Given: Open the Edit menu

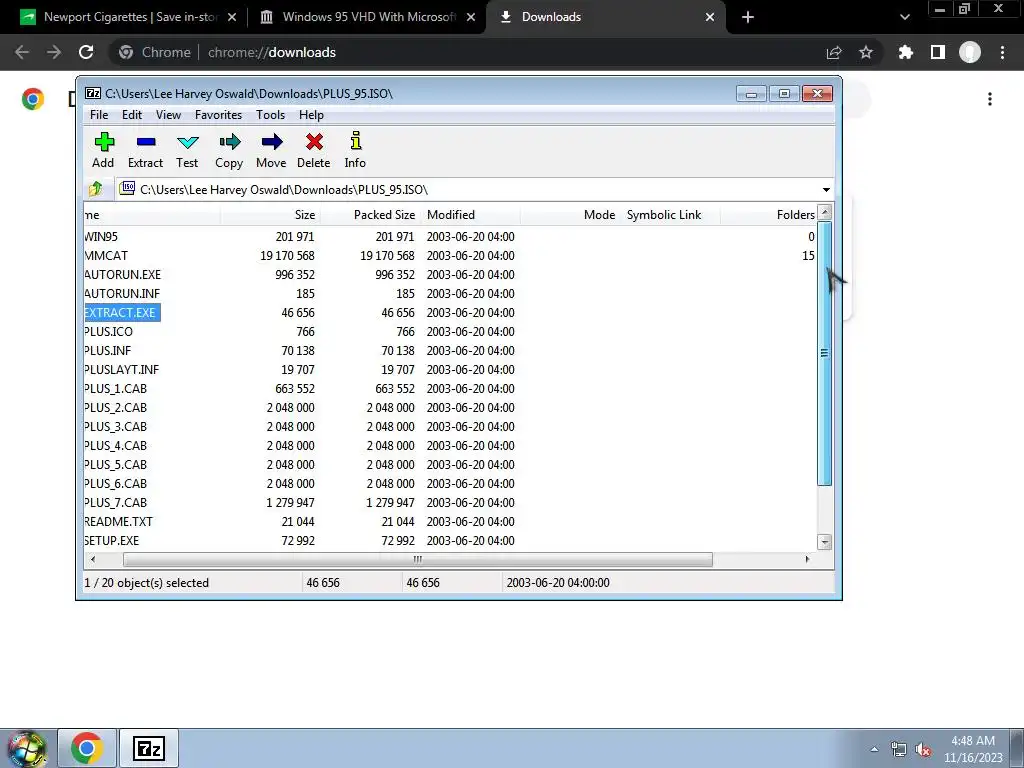Looking at the screenshot, I should (x=132, y=115).
